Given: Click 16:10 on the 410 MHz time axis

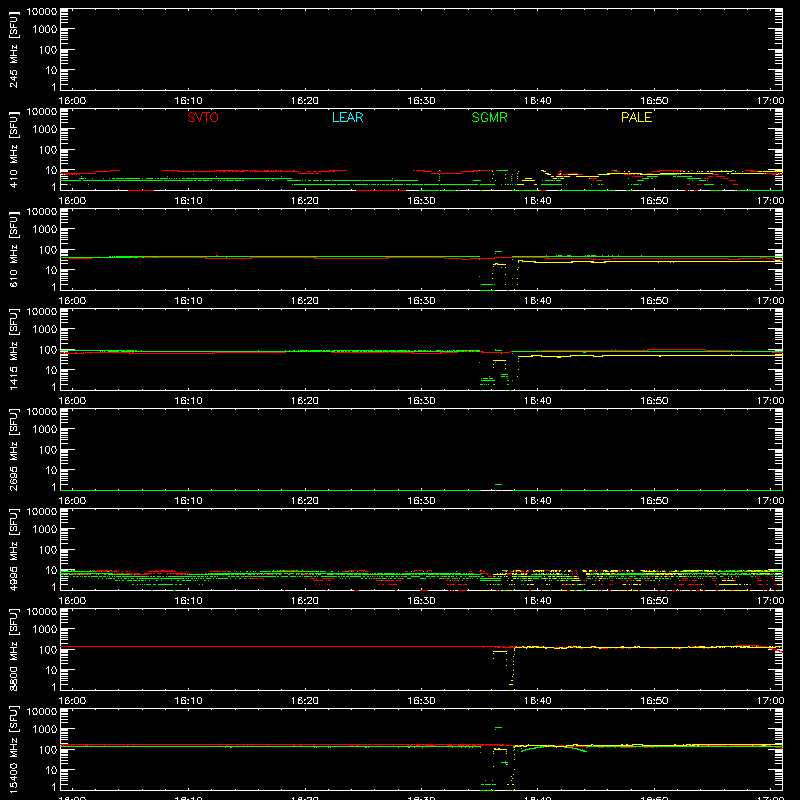Looking at the screenshot, I should (188, 201).
